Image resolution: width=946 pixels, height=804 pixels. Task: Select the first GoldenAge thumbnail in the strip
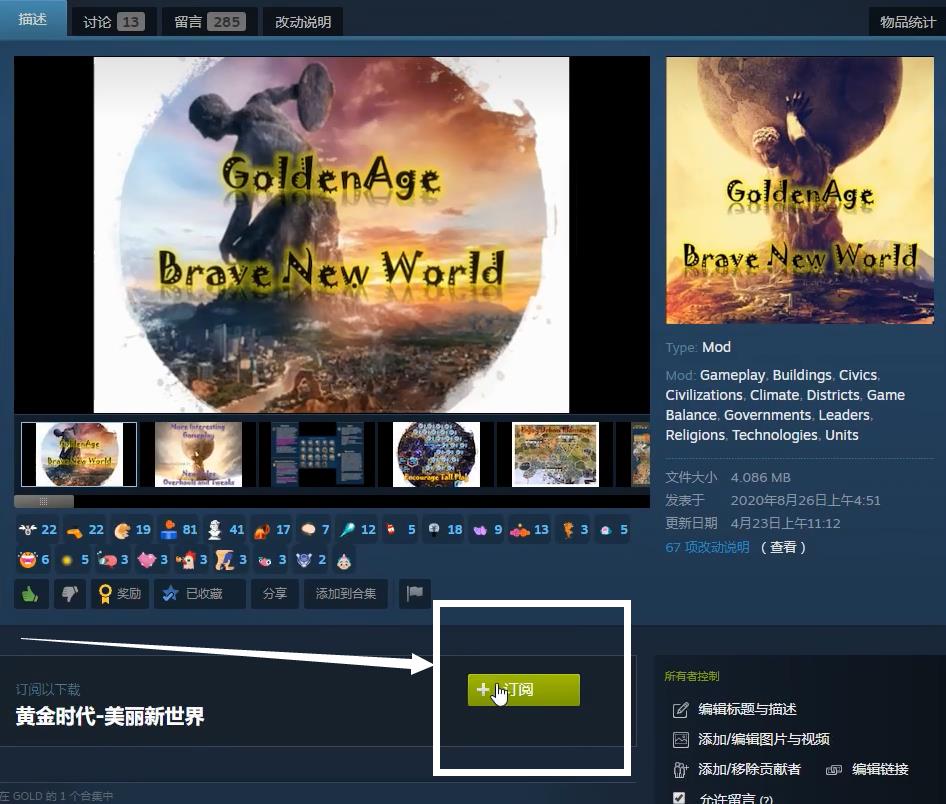coord(78,454)
